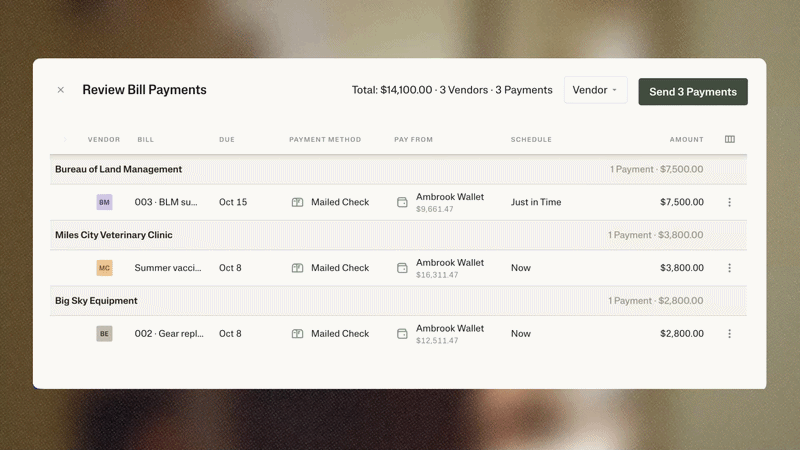Image resolution: width=800 pixels, height=450 pixels.
Task: Toggle the expand-all chevron in the table header
Action: [x=65, y=139]
